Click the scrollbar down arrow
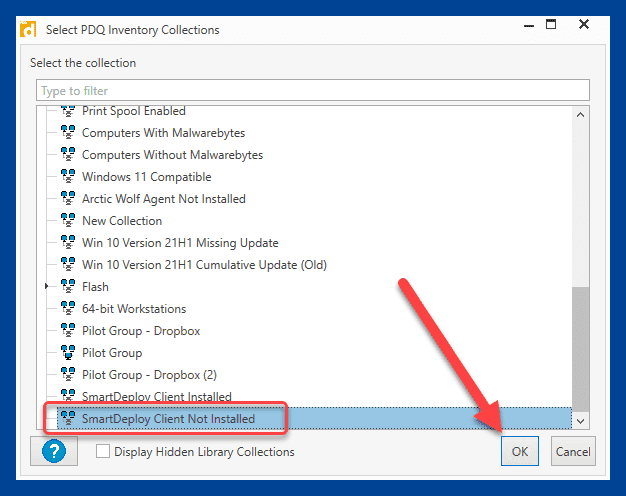This screenshot has height=496, width=626. point(580,421)
